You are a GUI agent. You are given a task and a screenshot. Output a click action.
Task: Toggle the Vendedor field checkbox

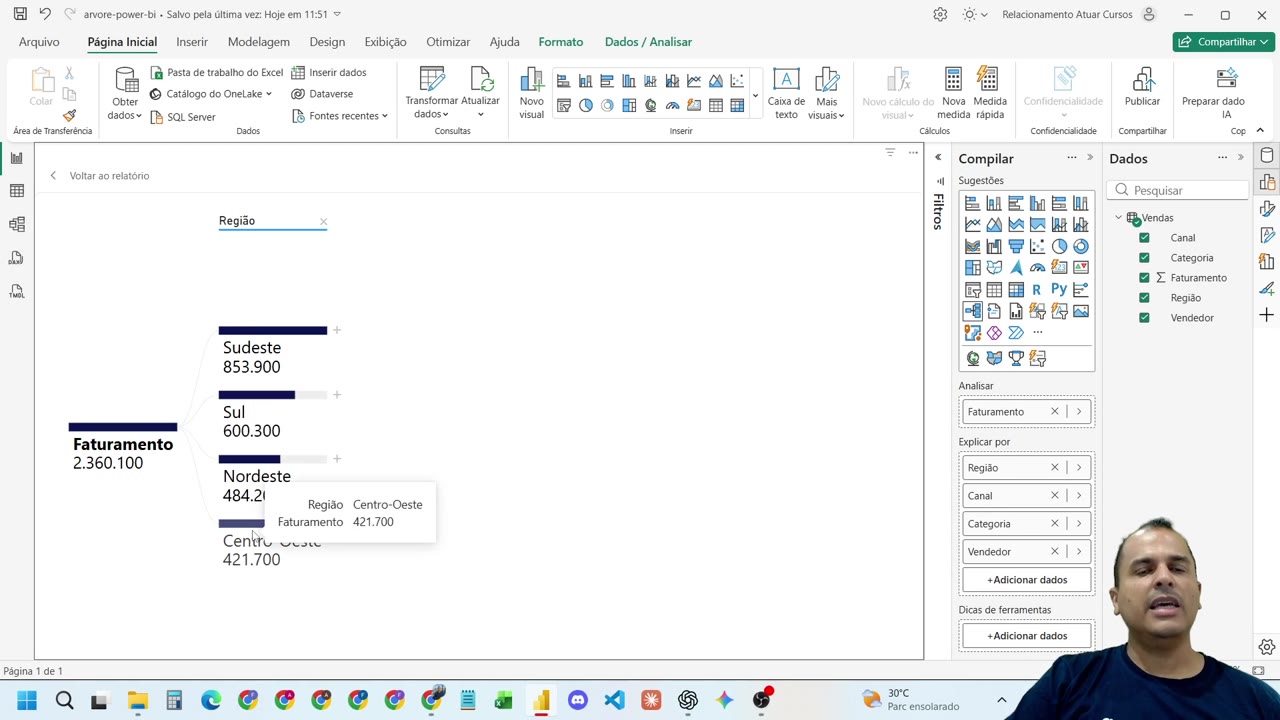[1144, 318]
